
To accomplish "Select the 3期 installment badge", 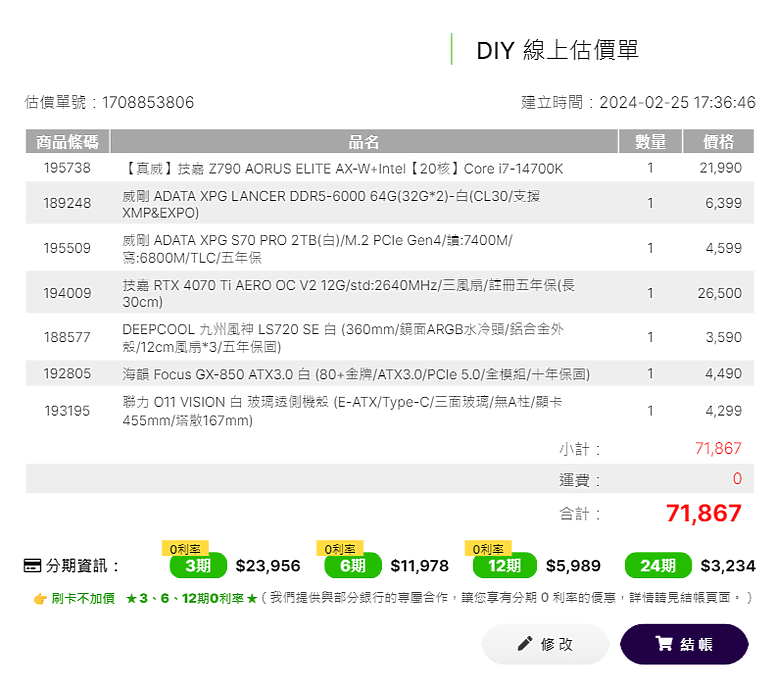I will 198,566.
